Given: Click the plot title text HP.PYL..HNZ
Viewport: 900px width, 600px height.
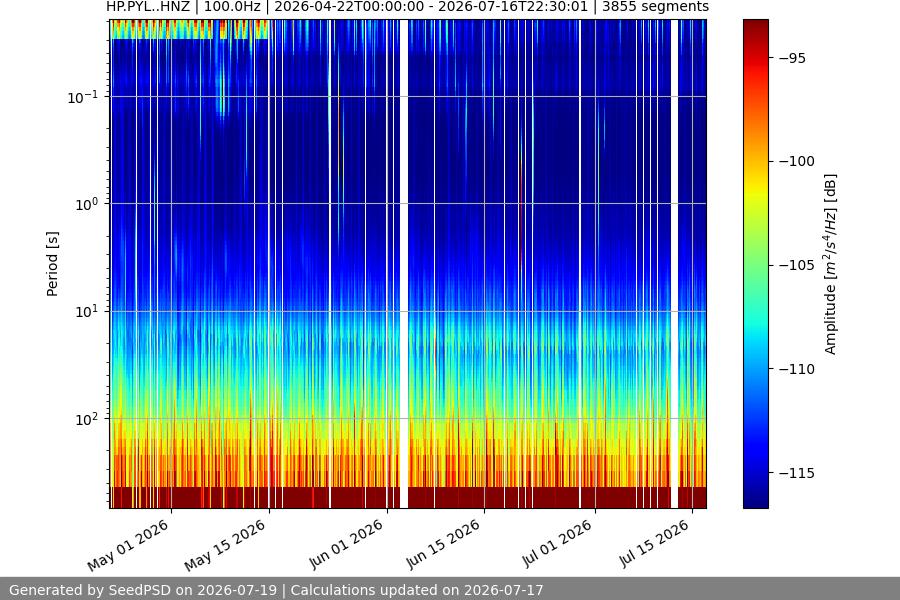Looking at the screenshot, I should tap(148, 7).
